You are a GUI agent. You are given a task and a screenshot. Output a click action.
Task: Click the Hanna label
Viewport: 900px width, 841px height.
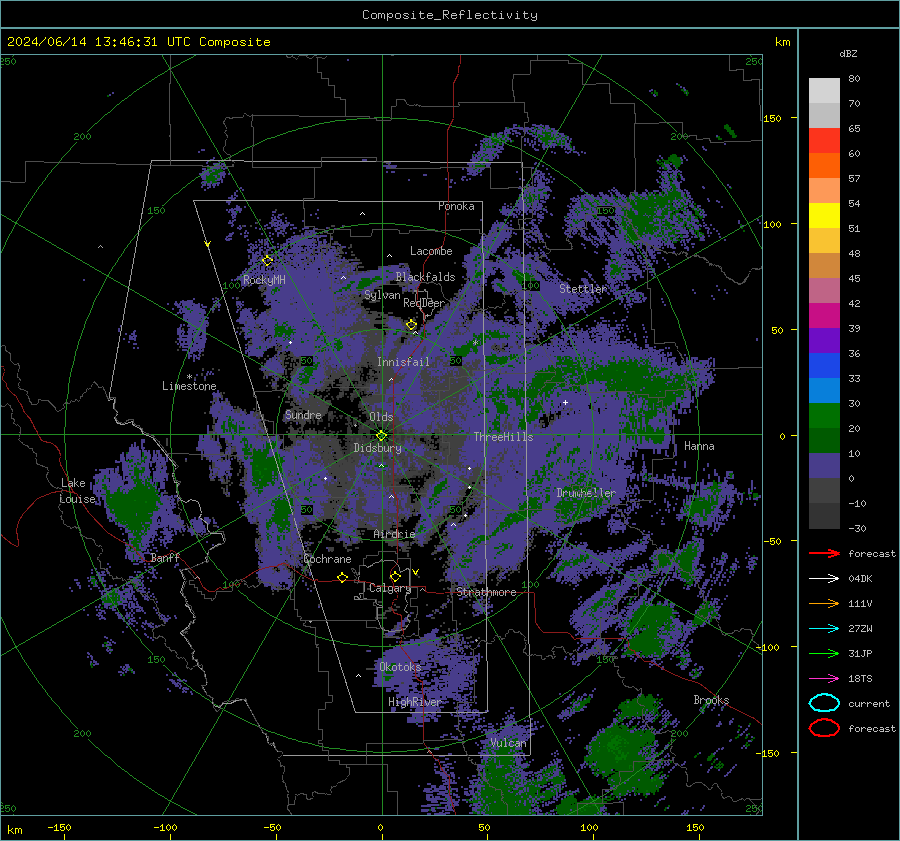click(699, 446)
